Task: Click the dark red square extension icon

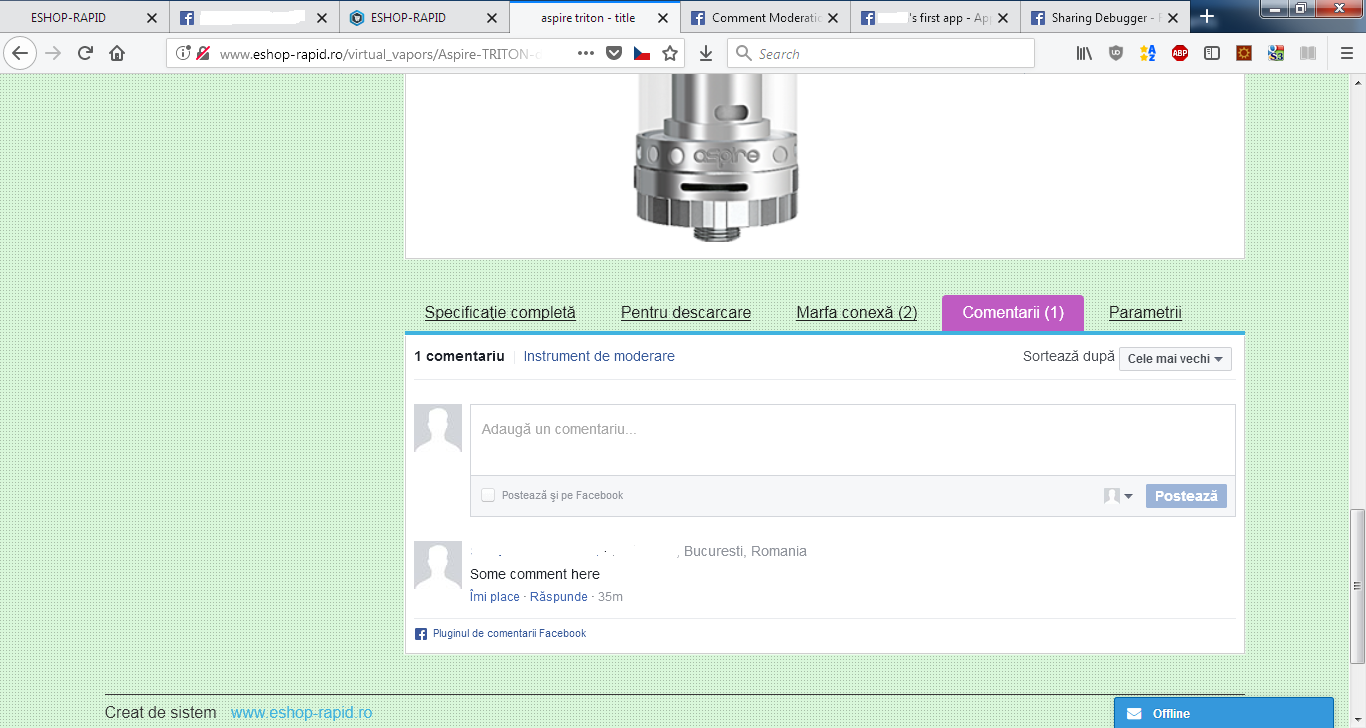Action: [x=1244, y=53]
